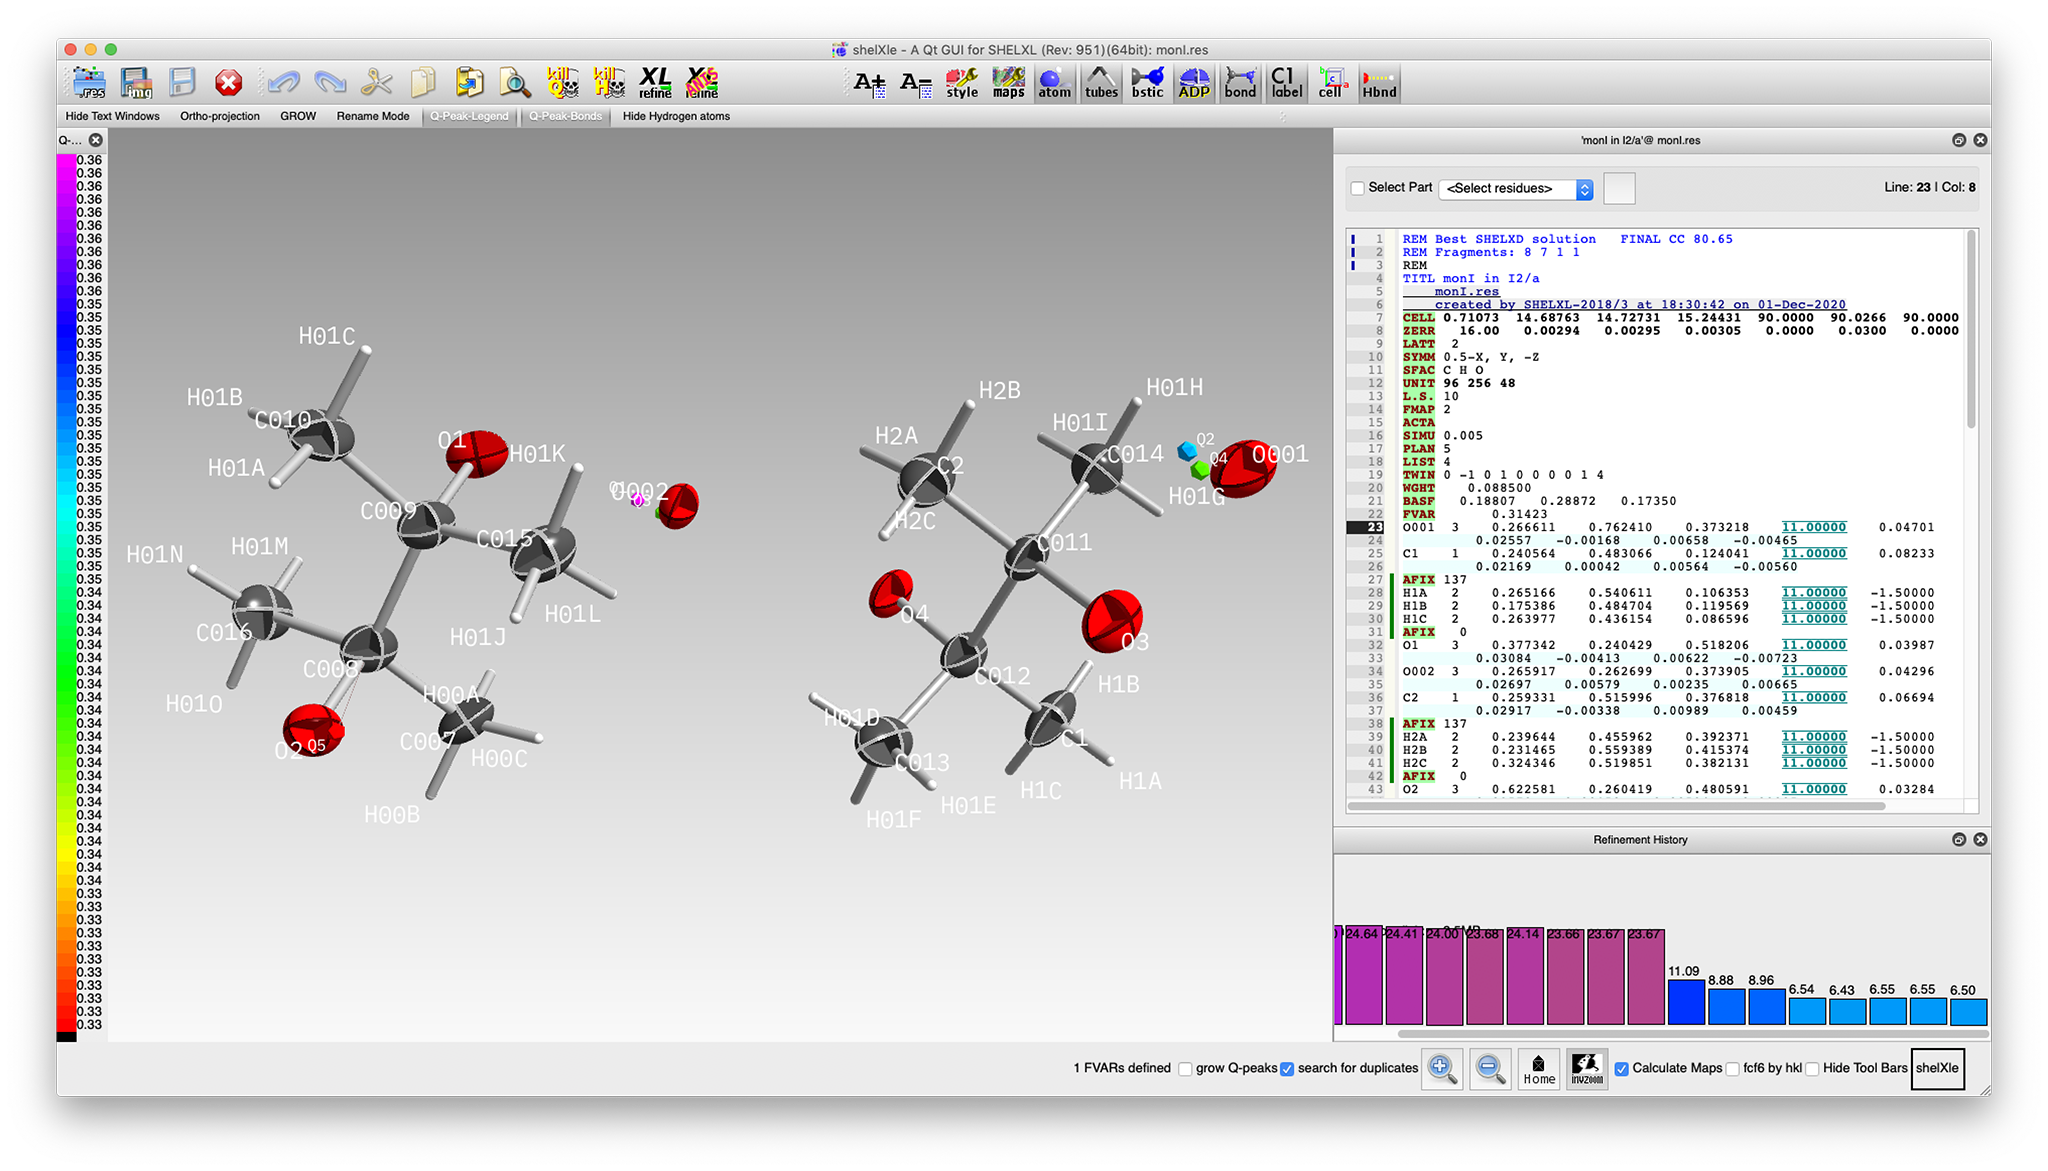Check the grow Q-peaks checkbox

point(1185,1069)
